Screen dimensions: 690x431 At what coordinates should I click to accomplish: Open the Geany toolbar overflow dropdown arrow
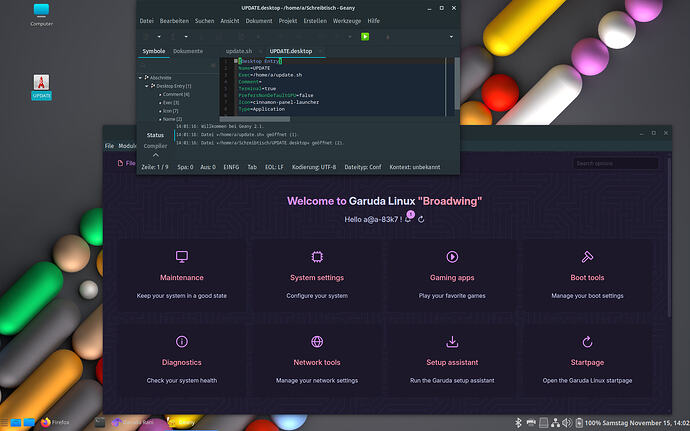point(450,37)
